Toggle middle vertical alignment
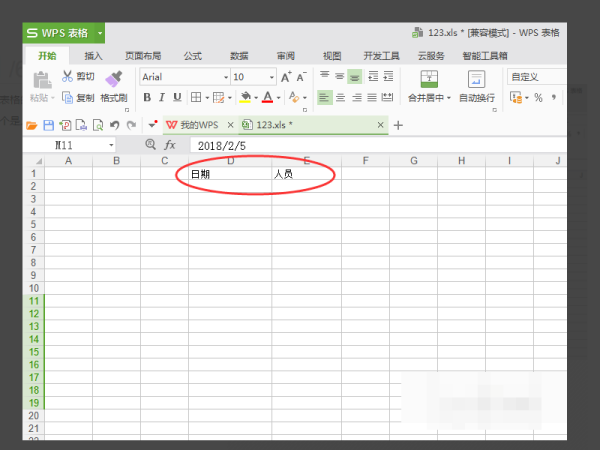 339,76
